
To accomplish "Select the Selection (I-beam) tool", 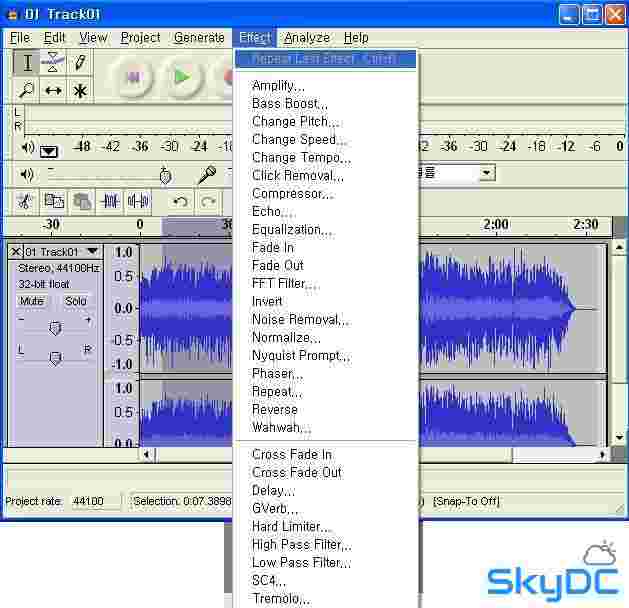I will click(27, 63).
